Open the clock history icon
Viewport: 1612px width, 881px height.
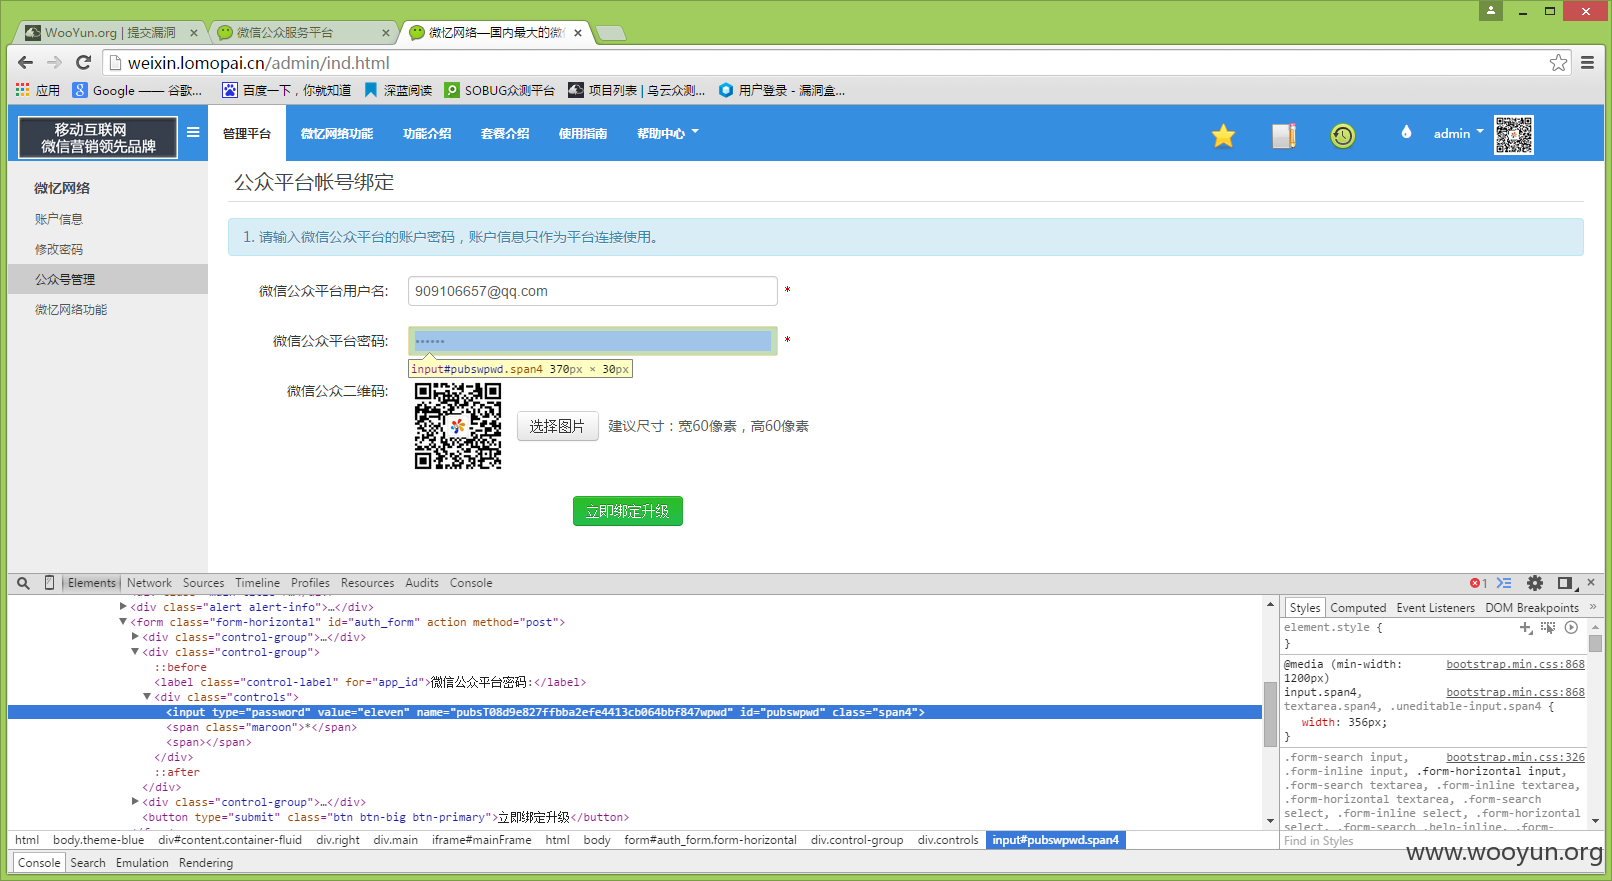[x=1343, y=135]
